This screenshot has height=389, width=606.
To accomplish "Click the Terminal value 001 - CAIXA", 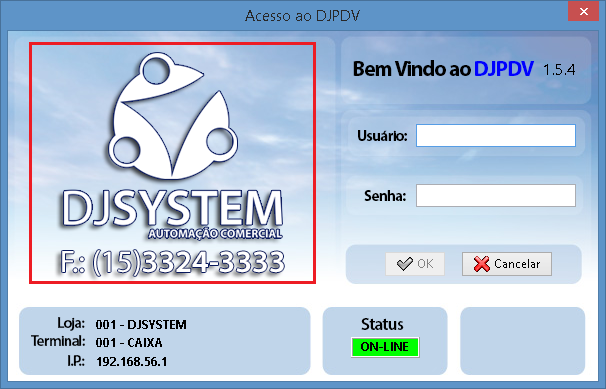I will (129, 343).
